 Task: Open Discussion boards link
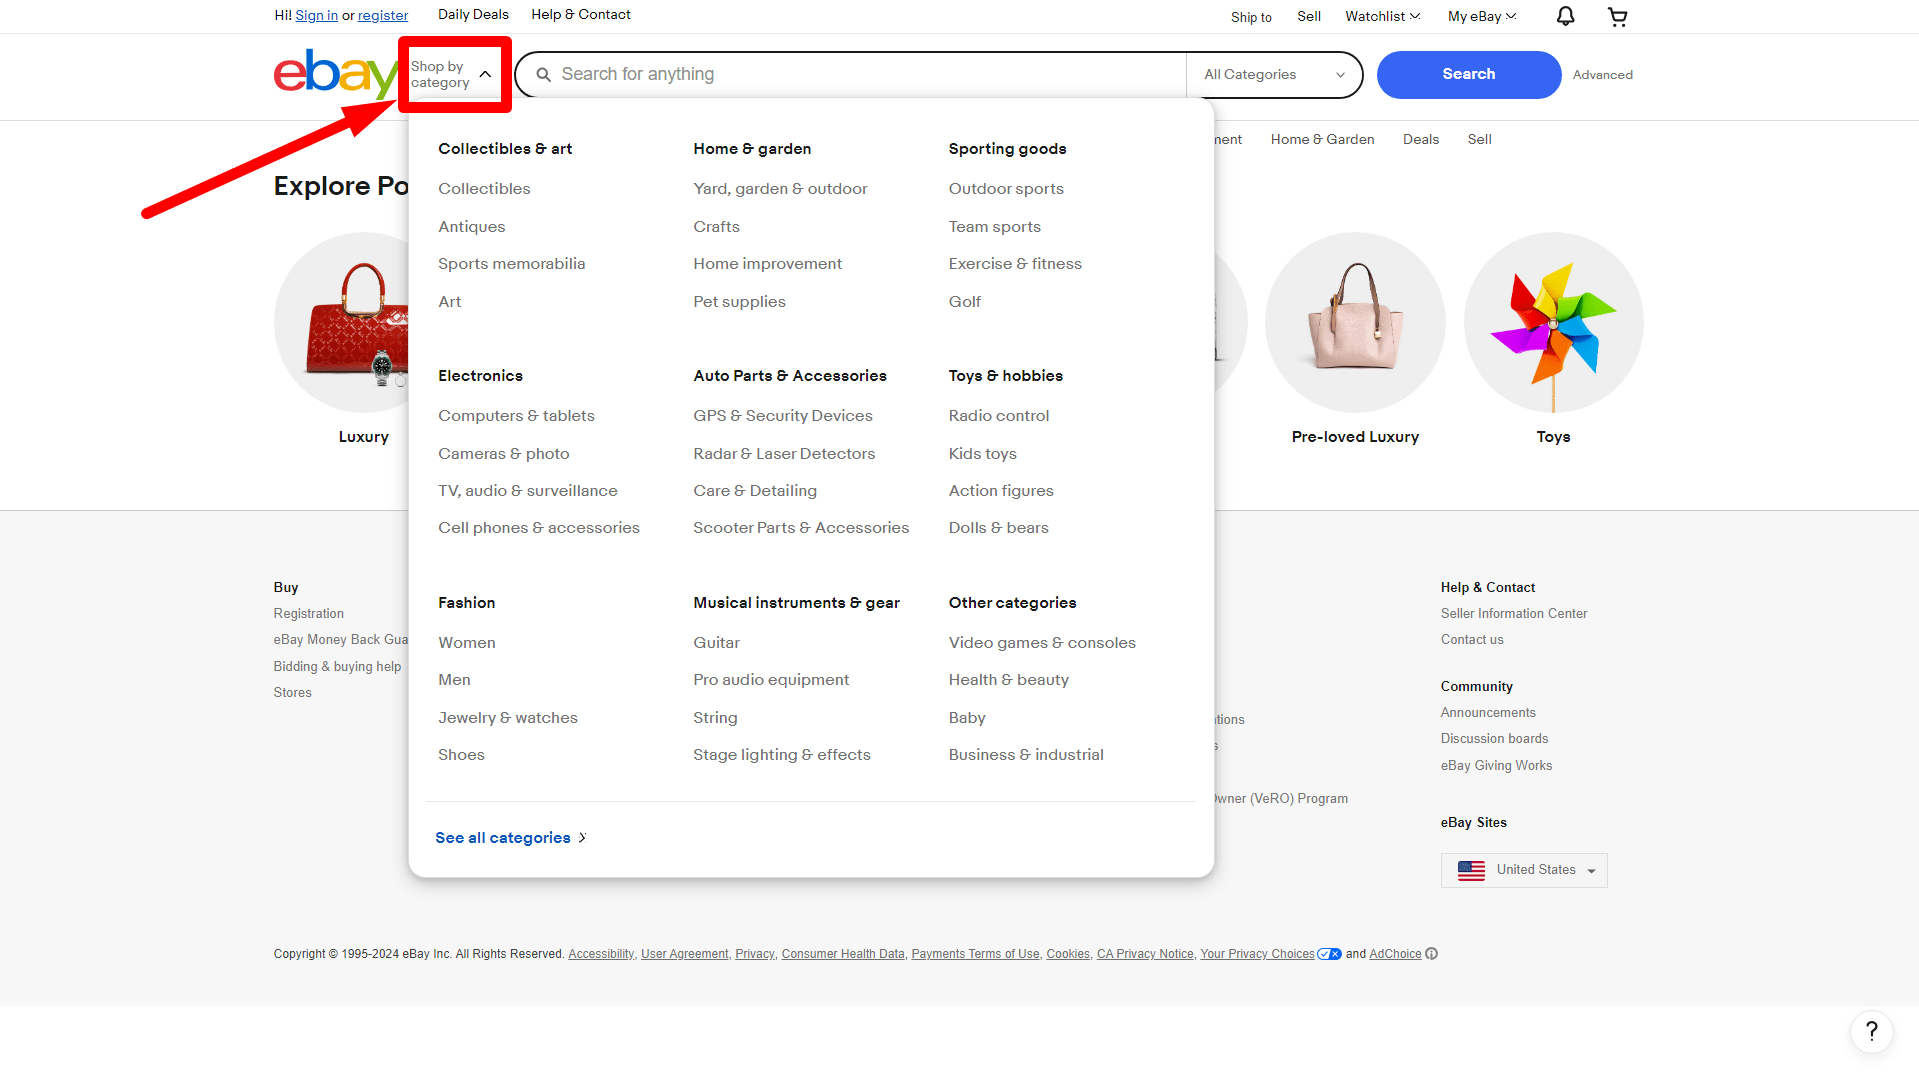point(1494,739)
